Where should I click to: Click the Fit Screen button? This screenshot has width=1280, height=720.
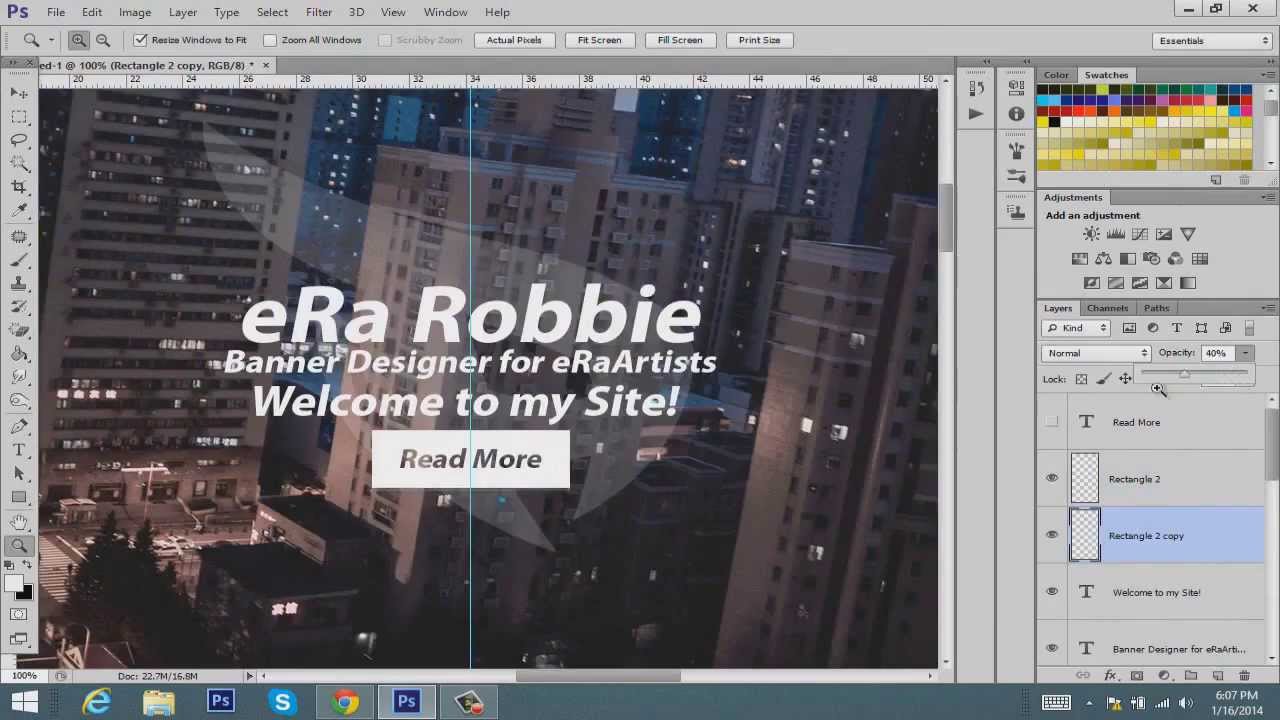tap(599, 40)
